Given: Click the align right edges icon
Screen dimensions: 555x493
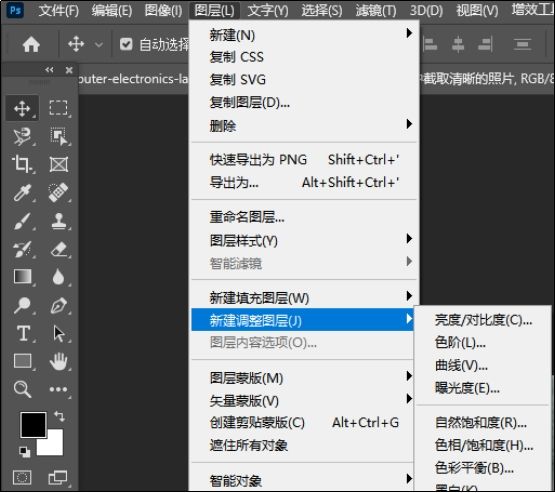Looking at the screenshot, I should (x=485, y=45).
